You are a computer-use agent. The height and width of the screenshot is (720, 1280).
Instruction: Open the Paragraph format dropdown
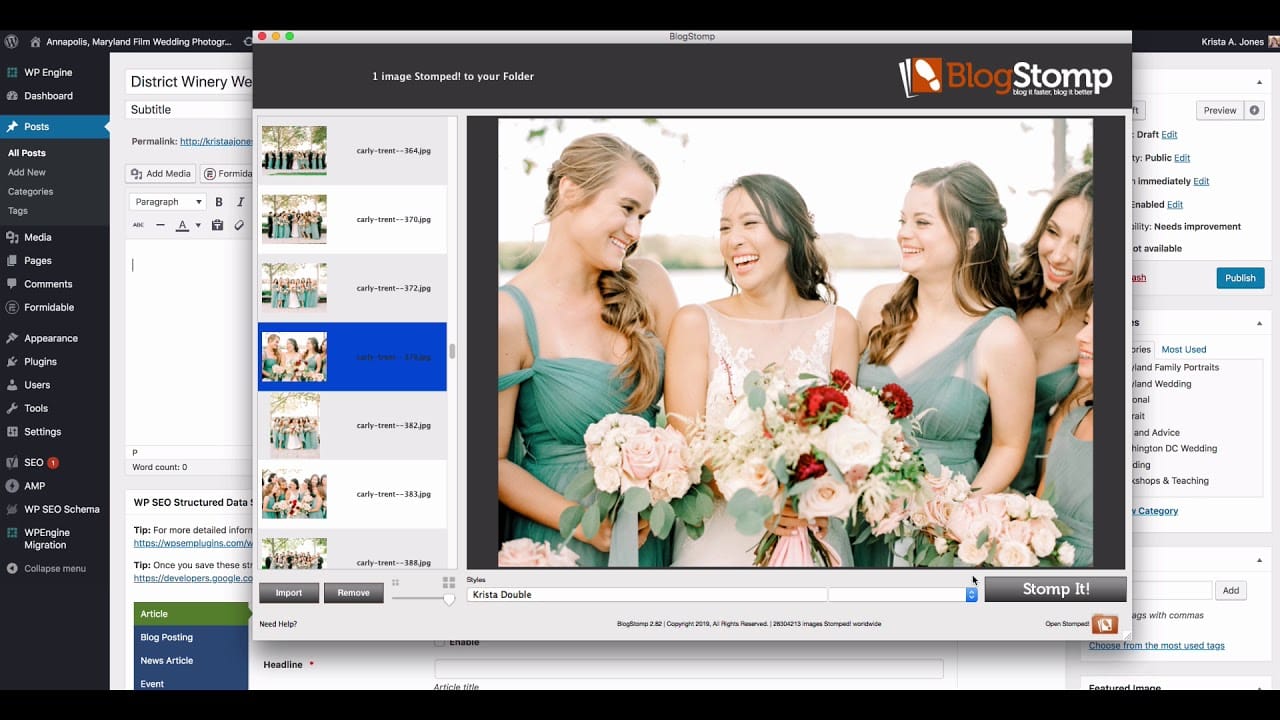(168, 202)
